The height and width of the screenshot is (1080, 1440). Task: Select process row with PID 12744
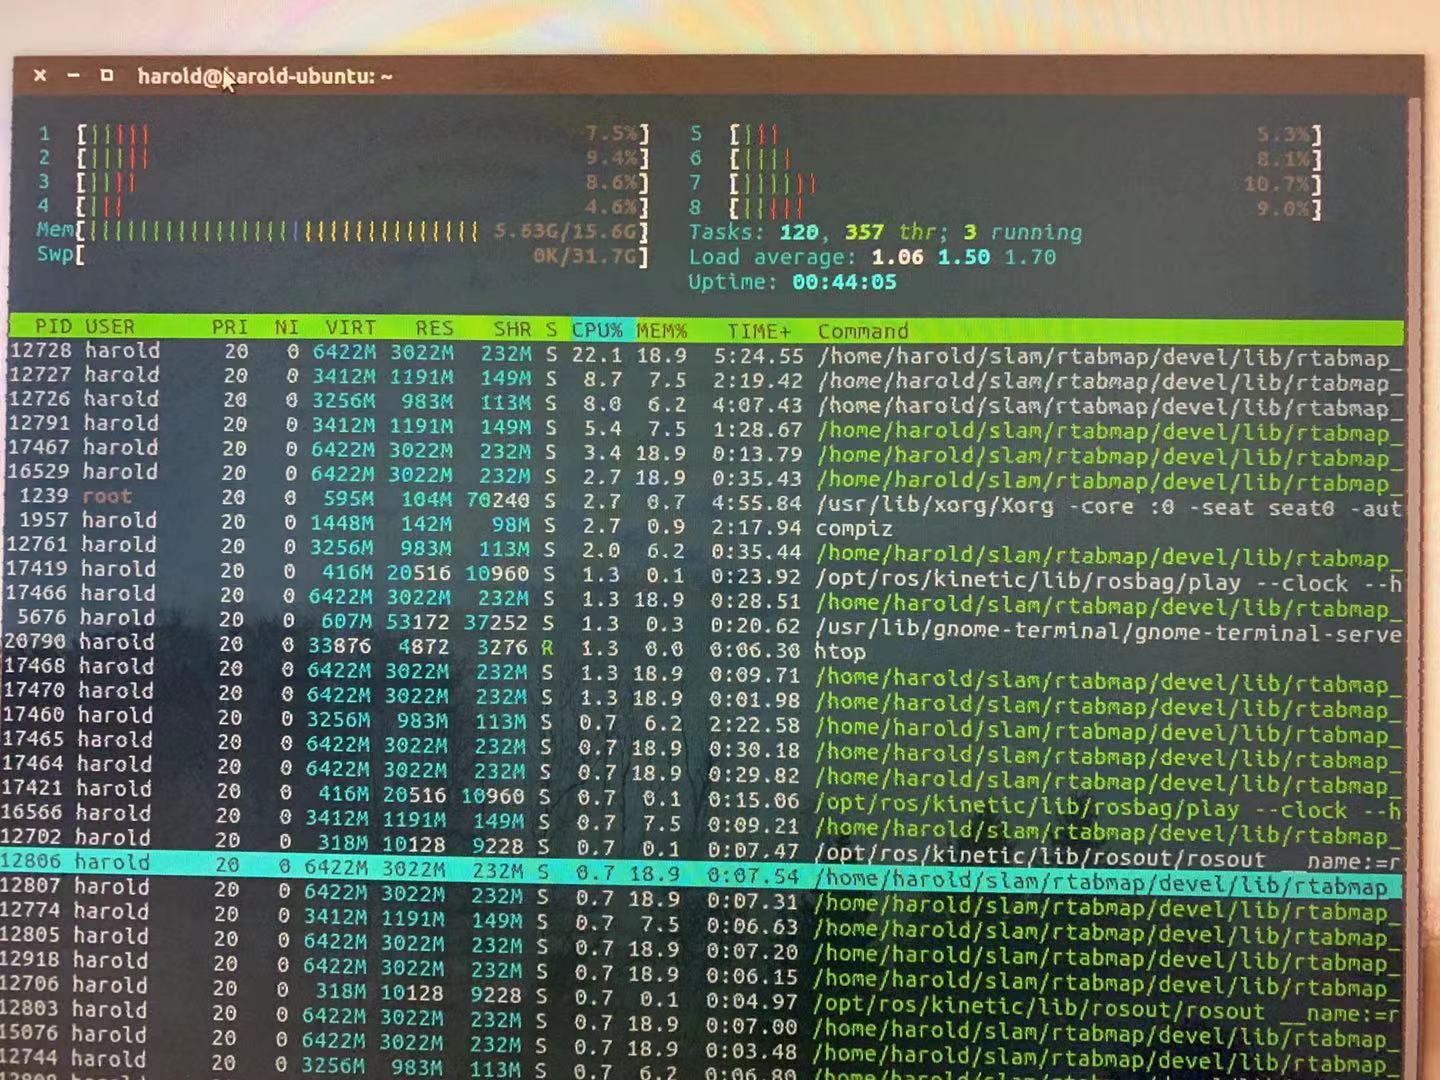pos(702,1066)
